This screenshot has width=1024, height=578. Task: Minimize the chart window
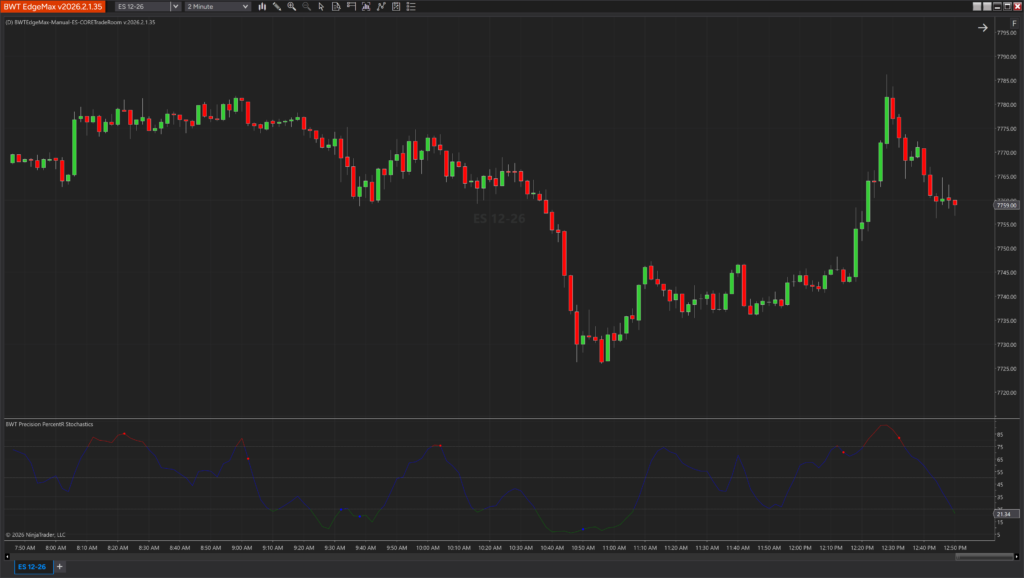pyautogui.click(x=997, y=7)
